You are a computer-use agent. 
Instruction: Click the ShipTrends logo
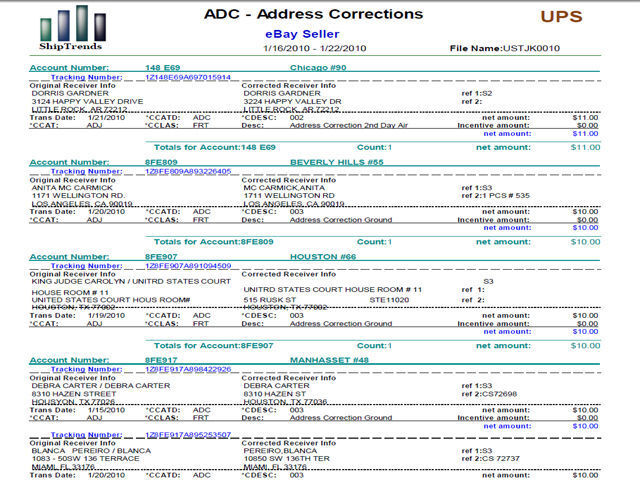tap(73, 28)
